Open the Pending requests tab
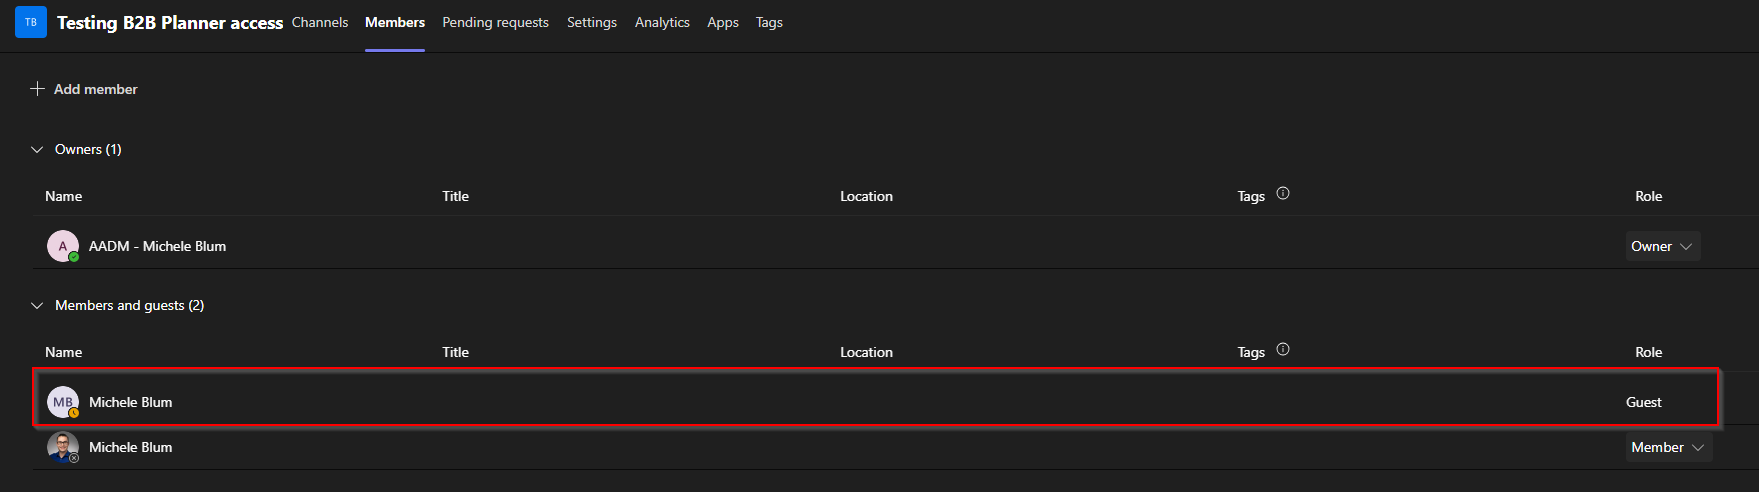The width and height of the screenshot is (1759, 492). [495, 22]
